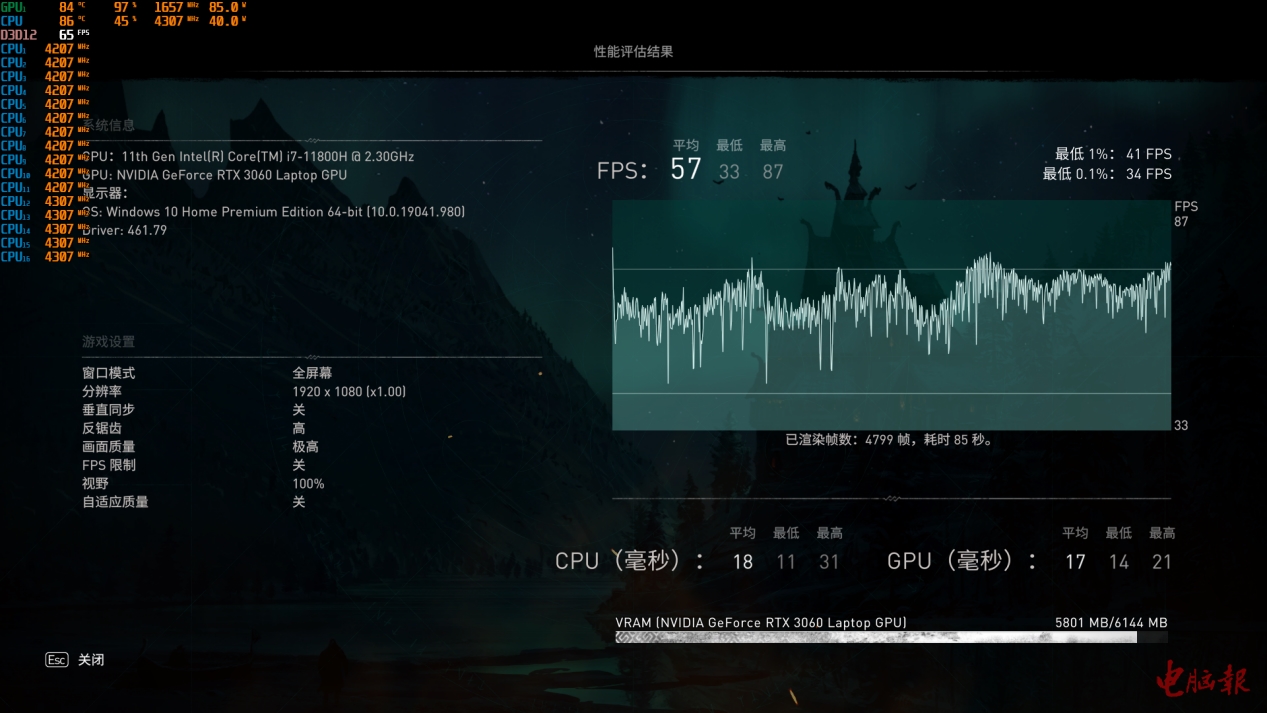Select the average FPS value 57
Image resolution: width=1267 pixels, height=713 pixels.
click(686, 170)
